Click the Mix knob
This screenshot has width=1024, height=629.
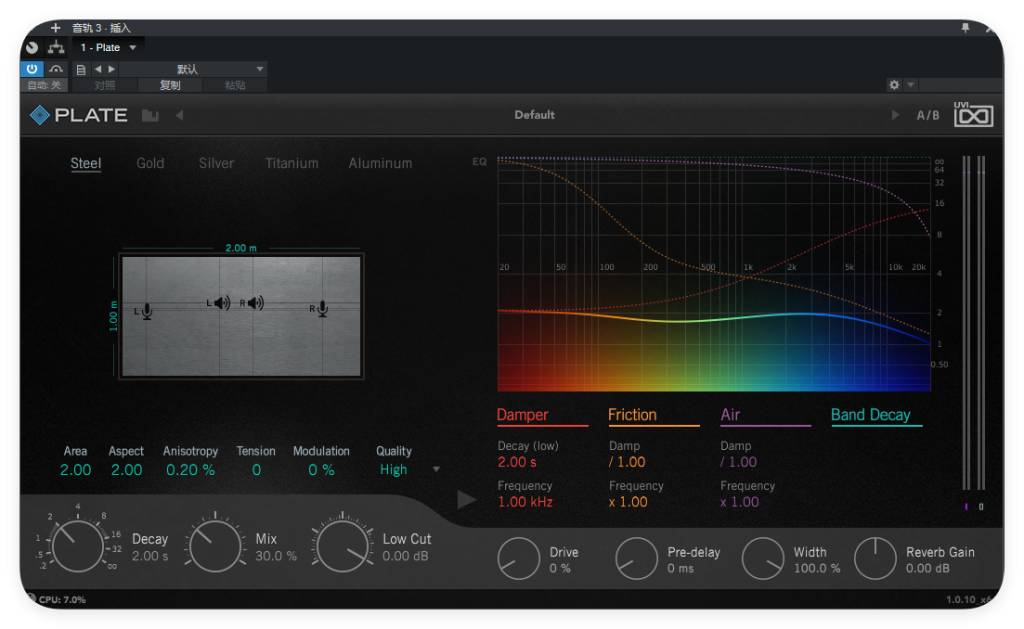[214, 547]
